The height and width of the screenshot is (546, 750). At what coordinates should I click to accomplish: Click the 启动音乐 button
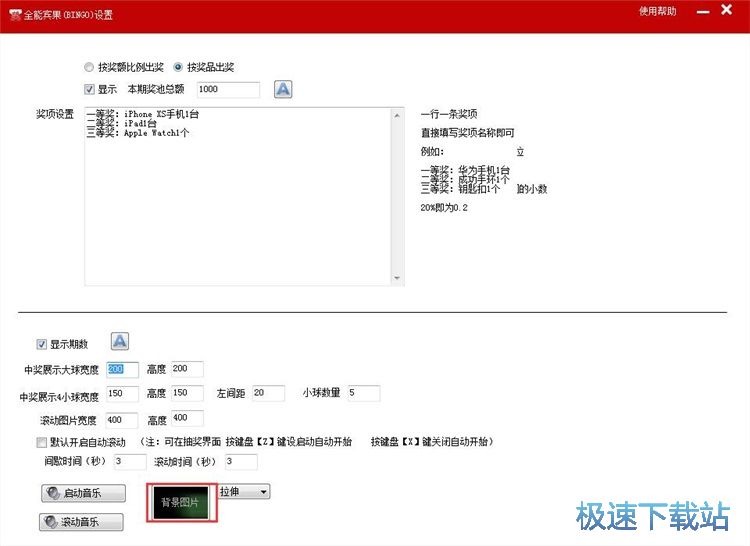pyautogui.click(x=83, y=493)
